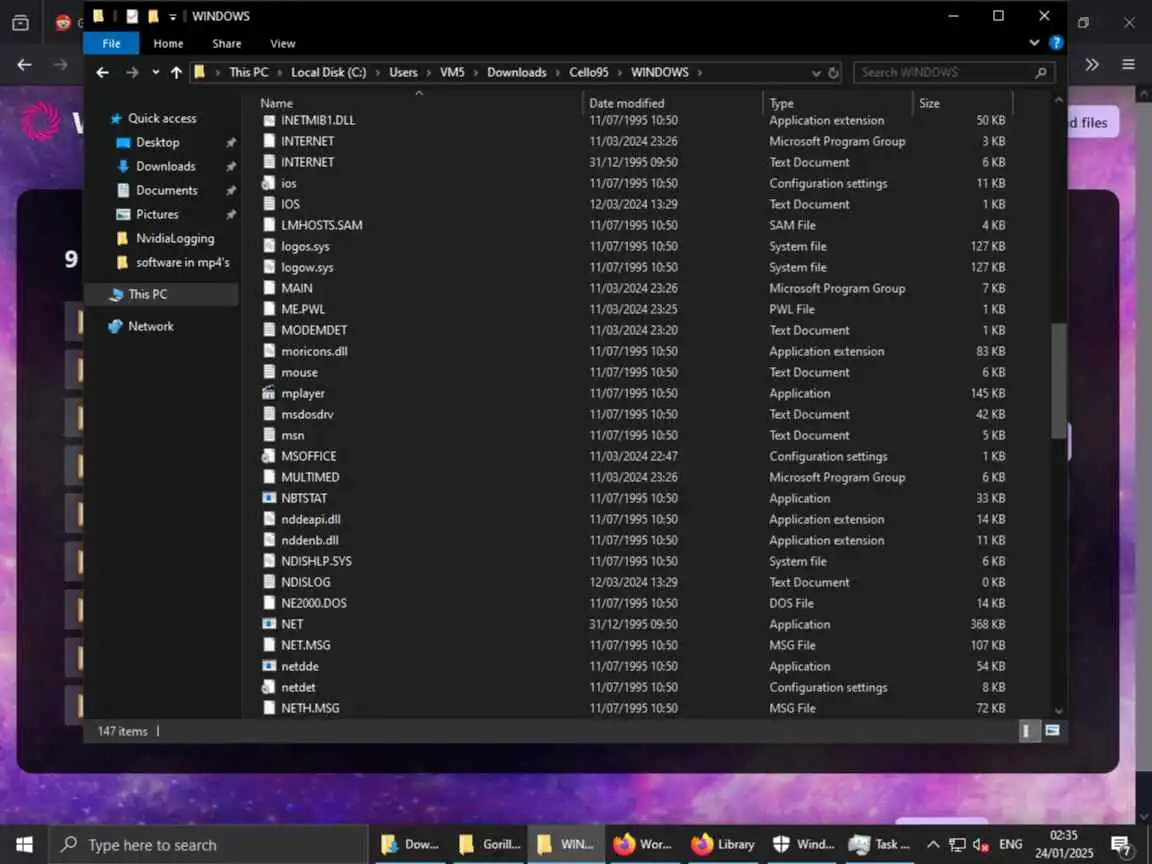Sort by Type column header

781,103
